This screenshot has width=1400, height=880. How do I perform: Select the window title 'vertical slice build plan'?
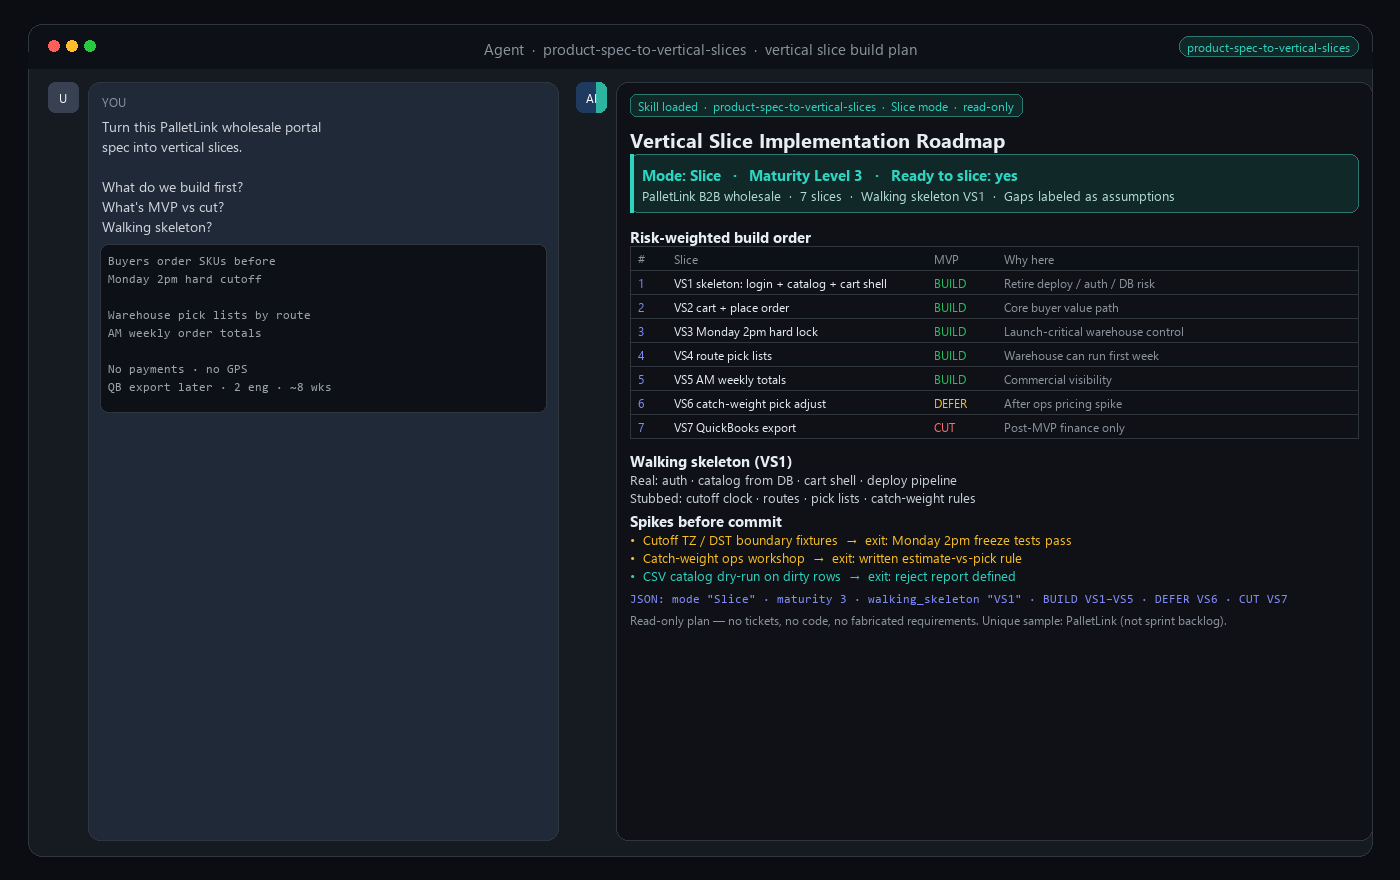tap(841, 50)
